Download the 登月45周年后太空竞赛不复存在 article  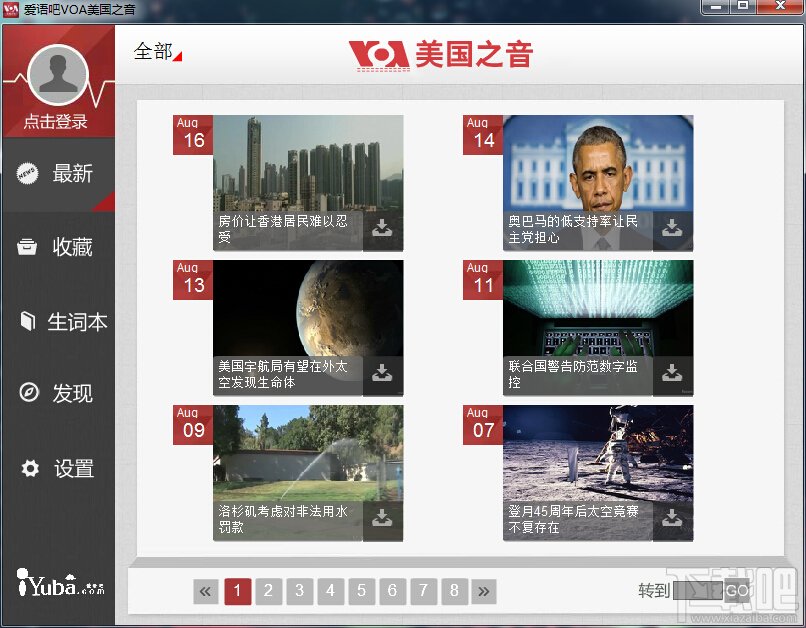pyautogui.click(x=672, y=520)
